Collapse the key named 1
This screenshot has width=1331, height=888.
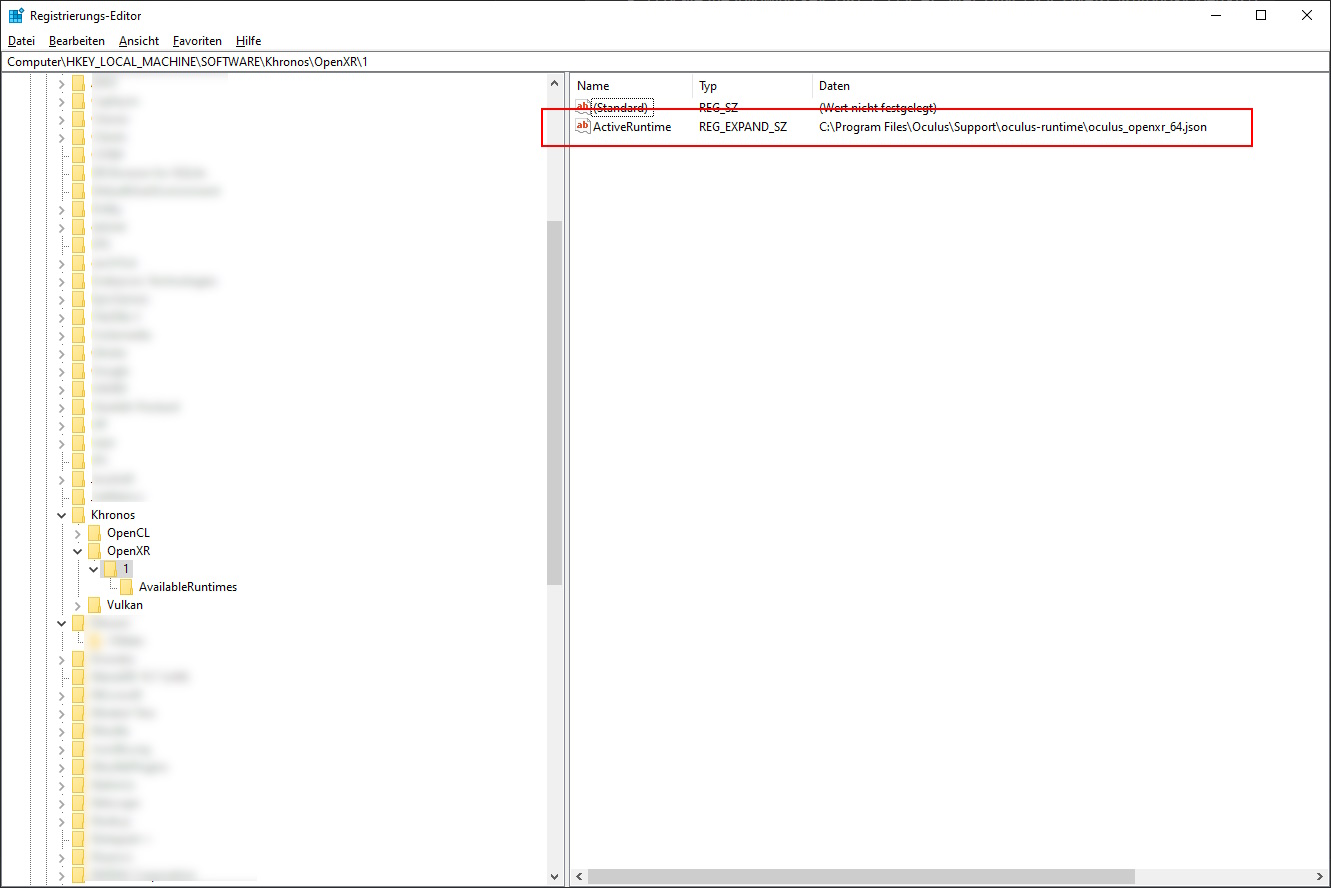click(94, 569)
